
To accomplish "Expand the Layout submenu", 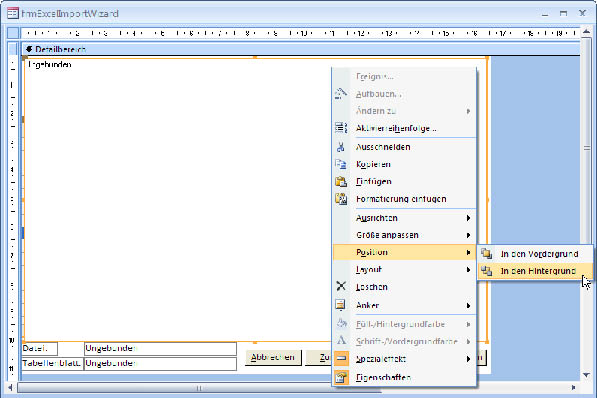I will (x=404, y=269).
